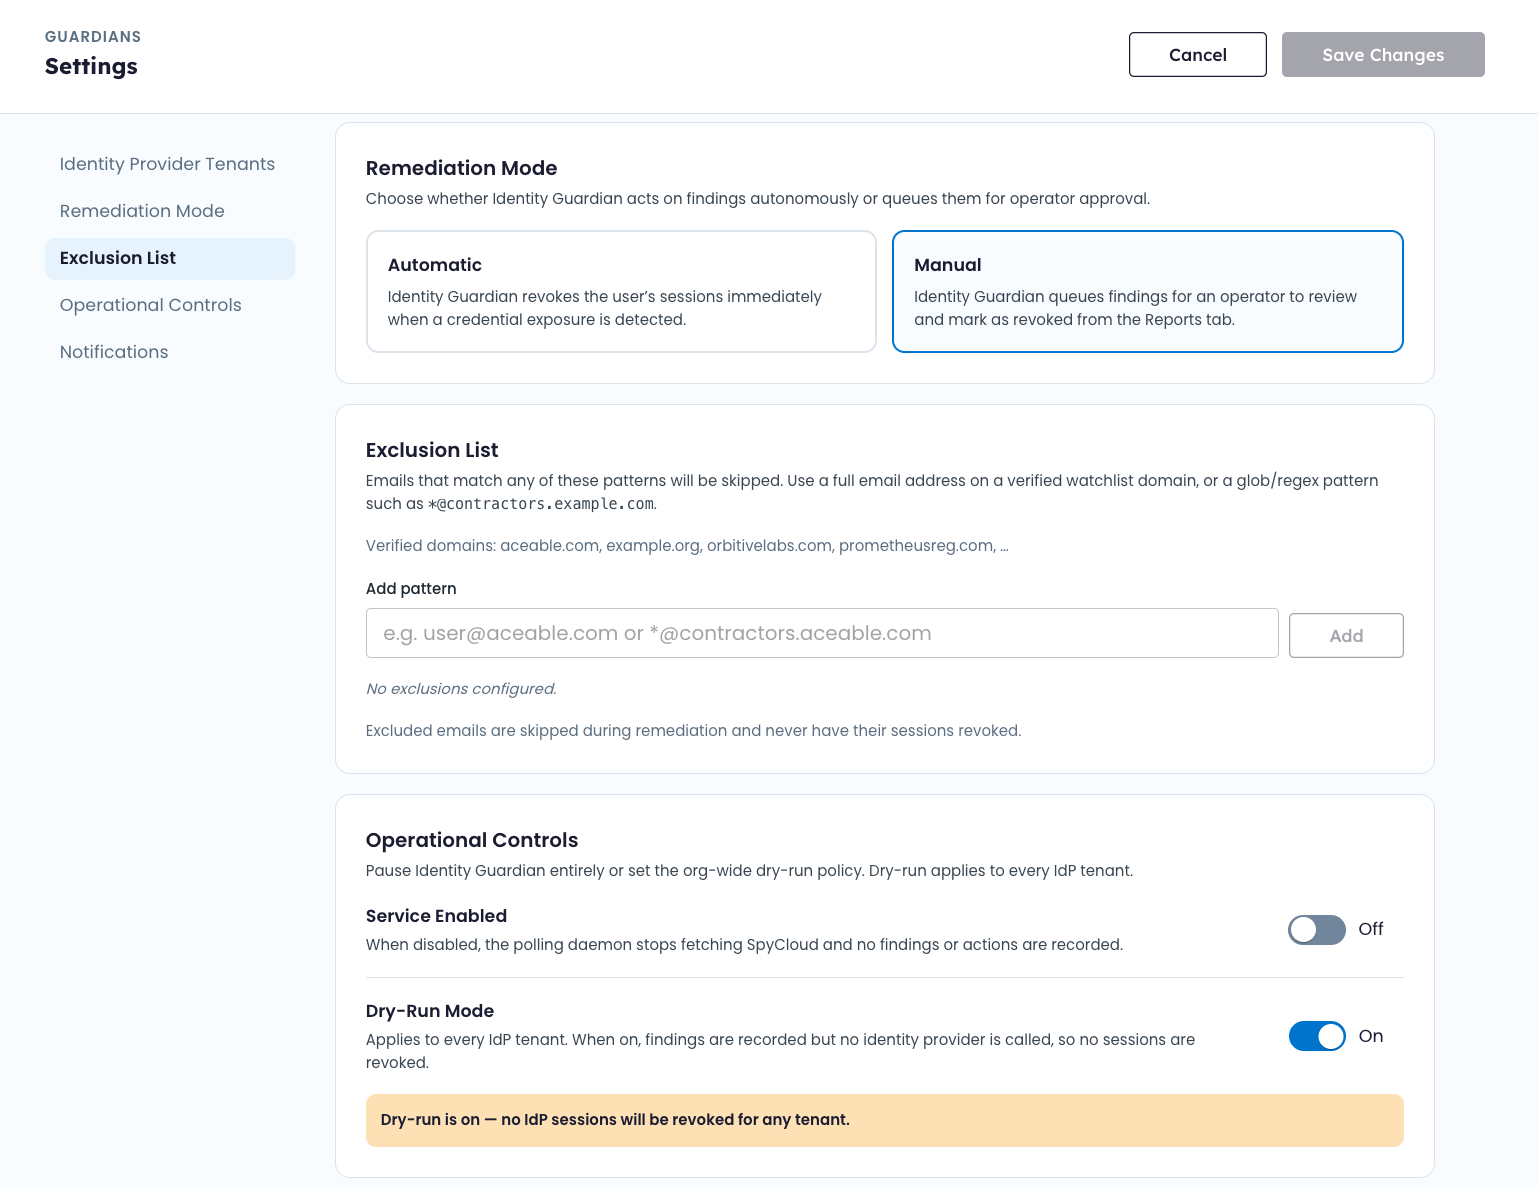Select Exclusion List sidebar item
Screen dimensions: 1538x1188
tap(170, 258)
